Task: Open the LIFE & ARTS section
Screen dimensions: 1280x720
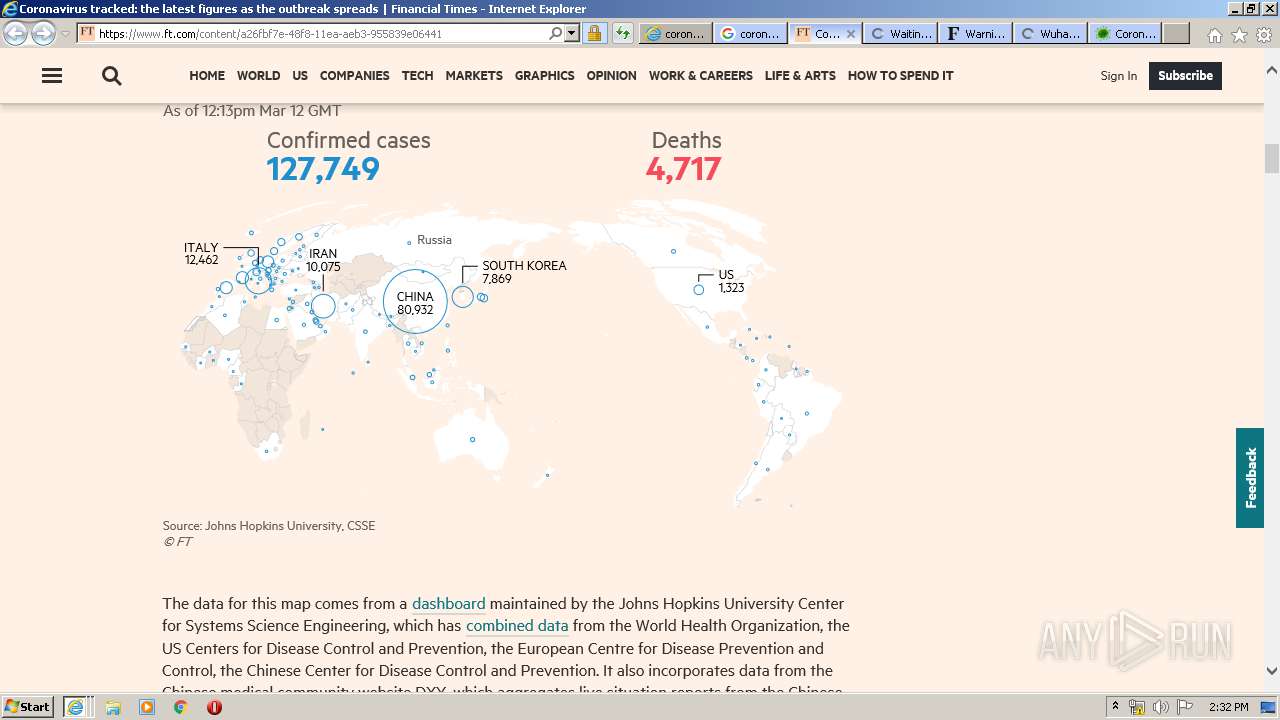Action: point(800,76)
